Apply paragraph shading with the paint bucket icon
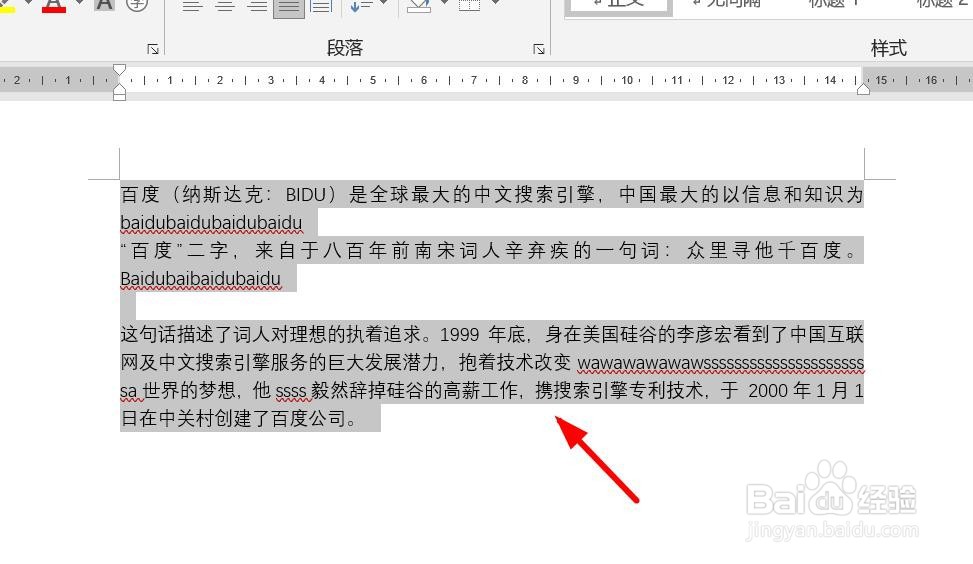 (x=419, y=6)
